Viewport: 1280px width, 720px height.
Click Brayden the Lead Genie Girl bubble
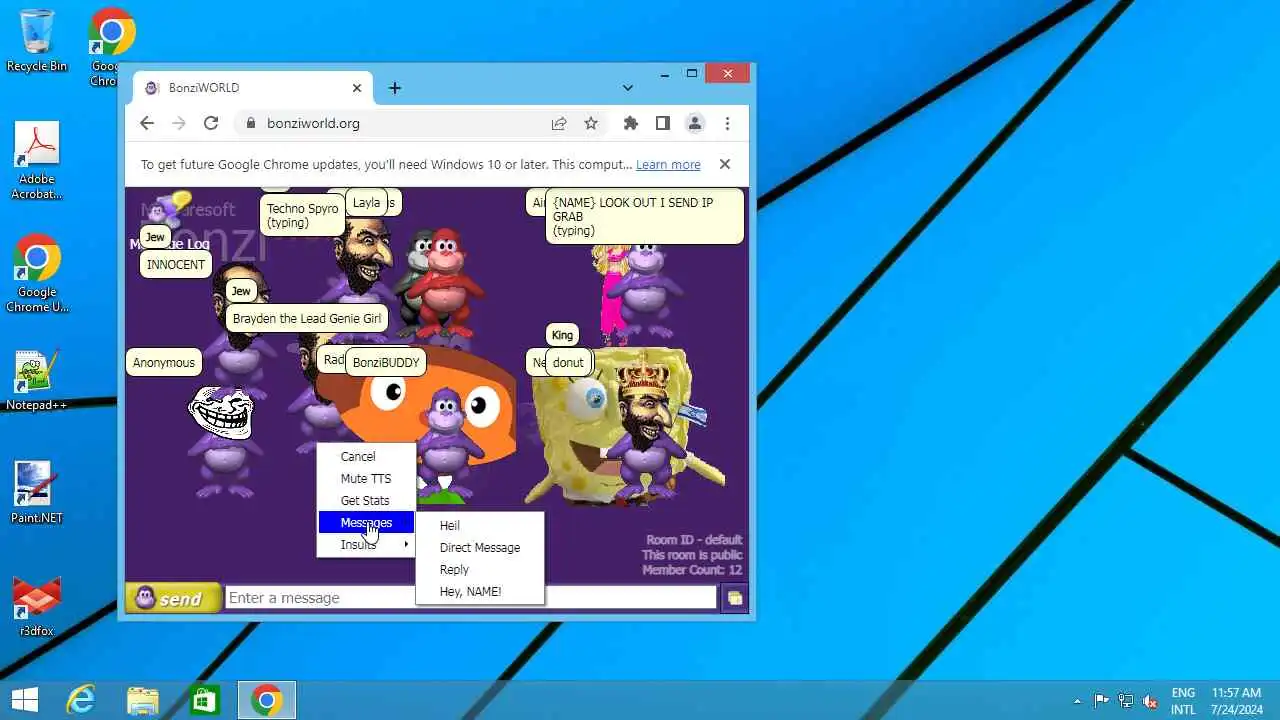point(306,318)
